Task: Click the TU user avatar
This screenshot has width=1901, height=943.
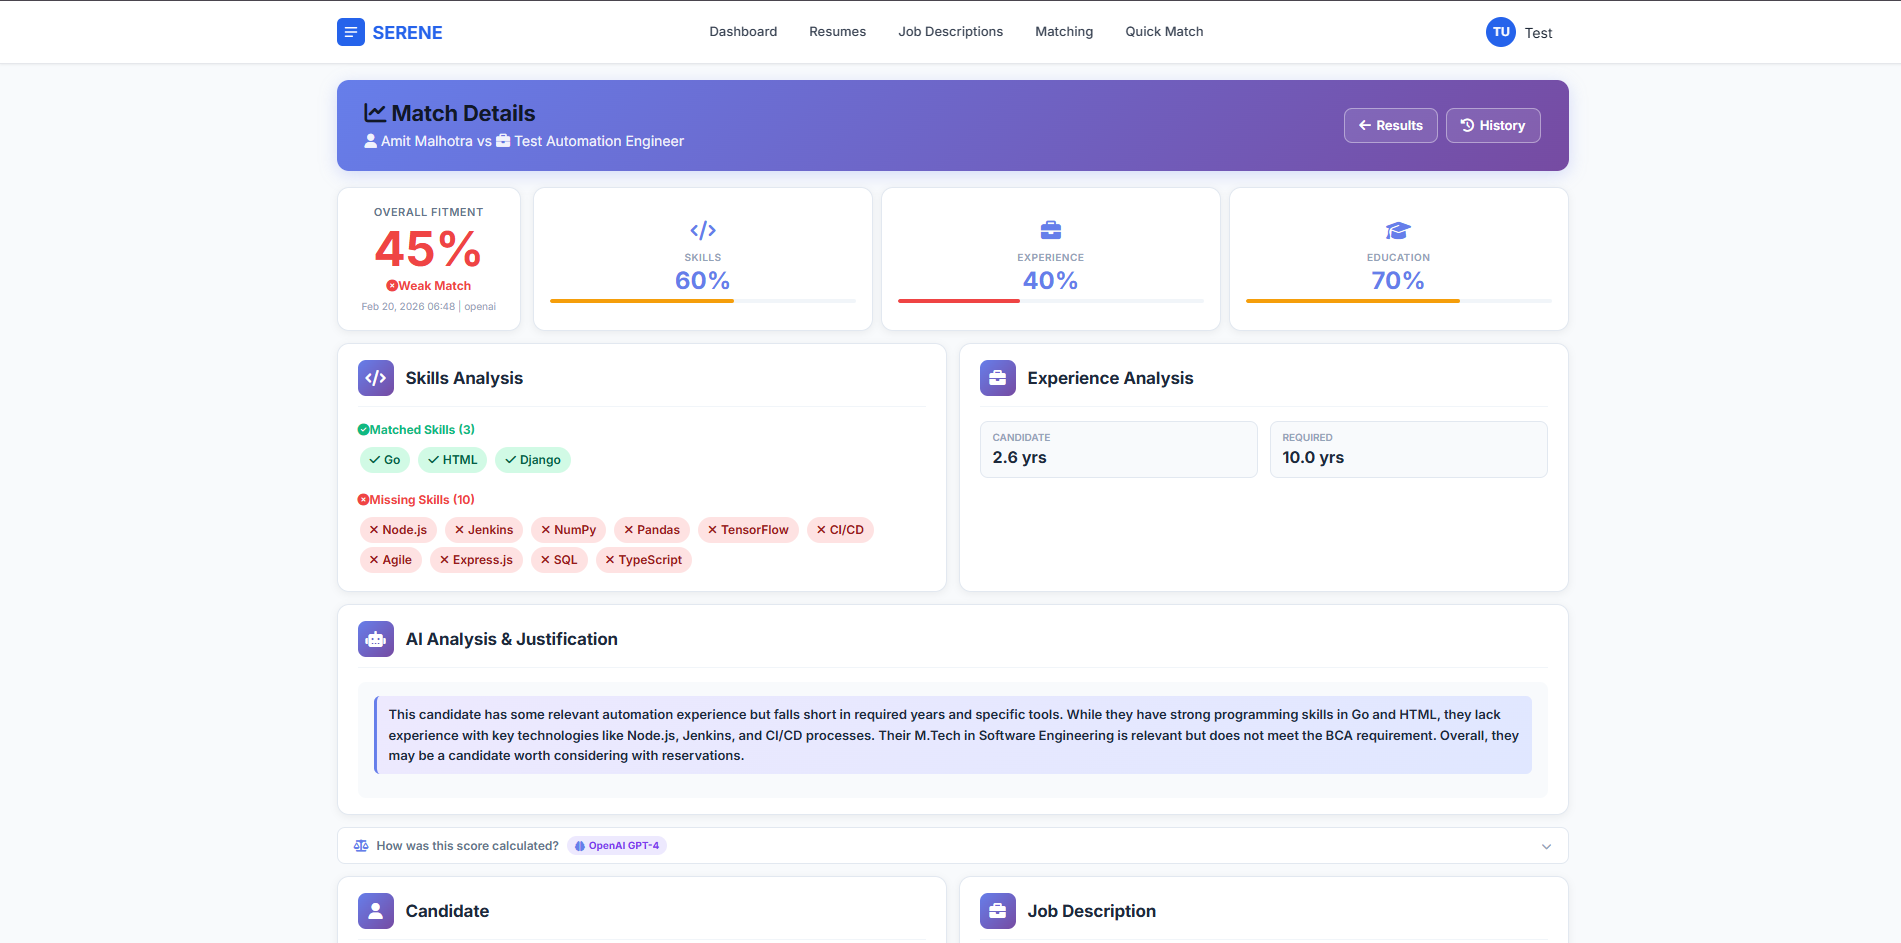Action: [1500, 32]
